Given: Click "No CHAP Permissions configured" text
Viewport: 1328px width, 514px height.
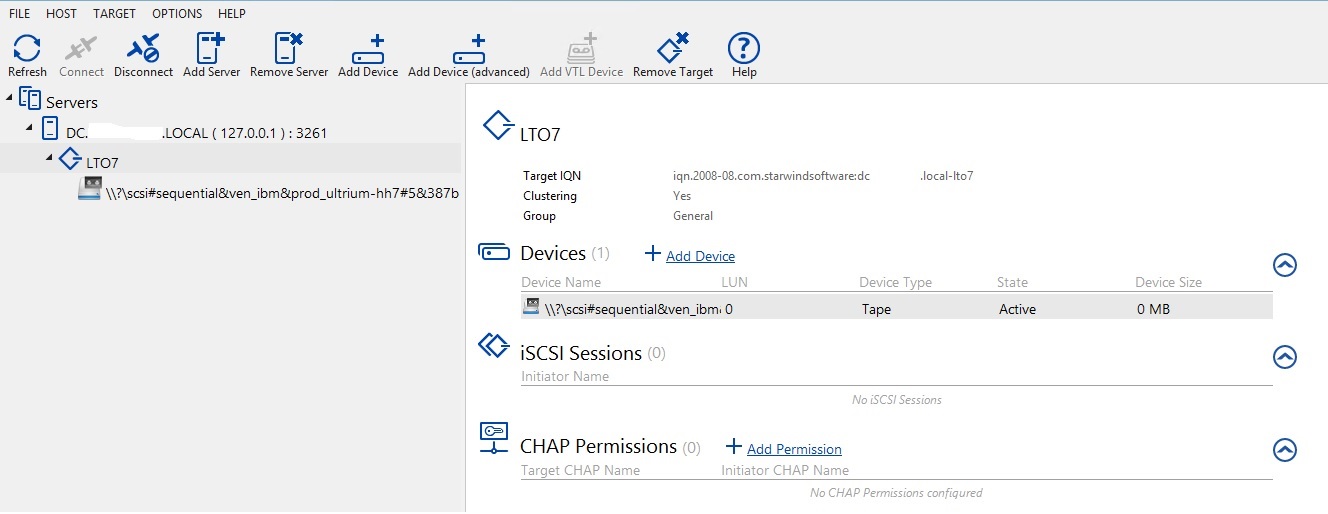Looking at the screenshot, I should [897, 493].
